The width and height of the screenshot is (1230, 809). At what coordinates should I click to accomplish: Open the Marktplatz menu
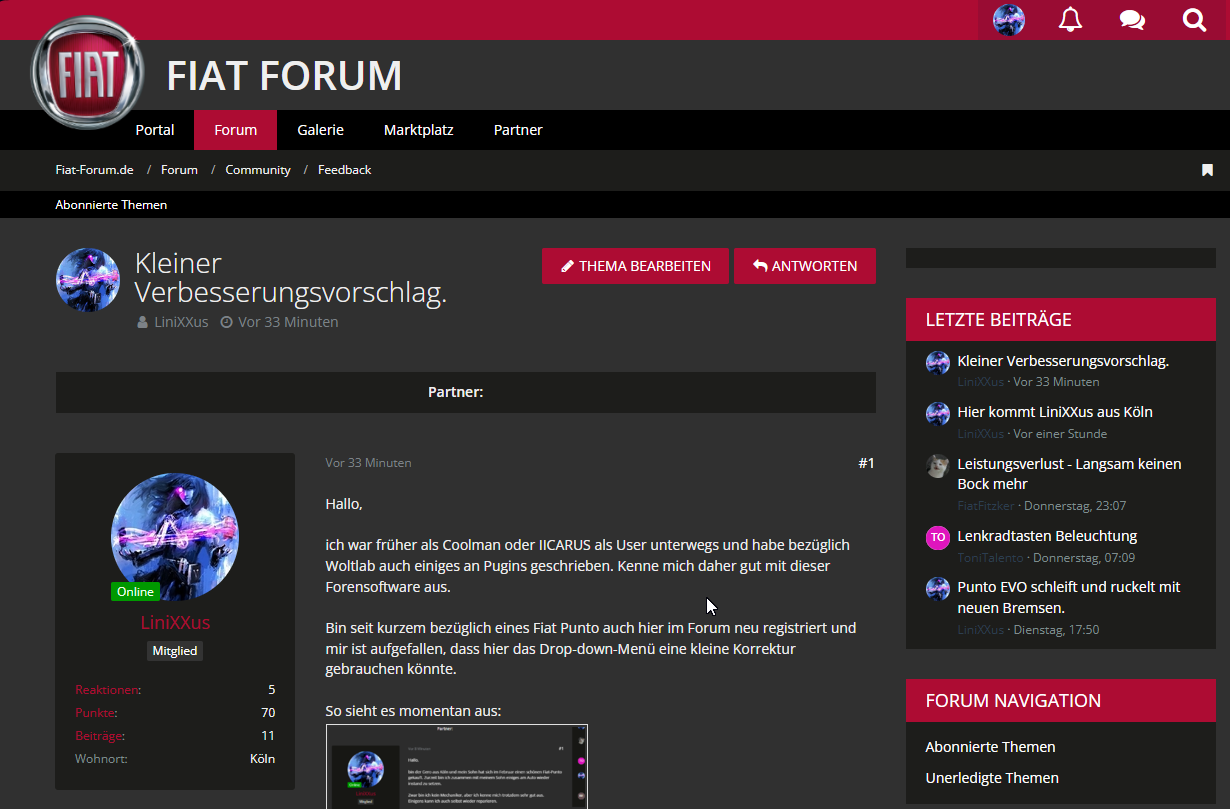[x=418, y=130]
